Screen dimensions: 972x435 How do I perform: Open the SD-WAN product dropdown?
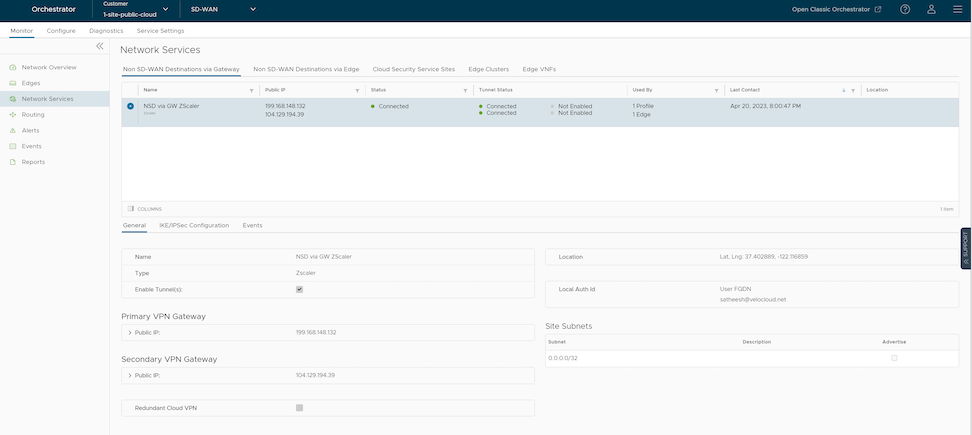tap(223, 9)
